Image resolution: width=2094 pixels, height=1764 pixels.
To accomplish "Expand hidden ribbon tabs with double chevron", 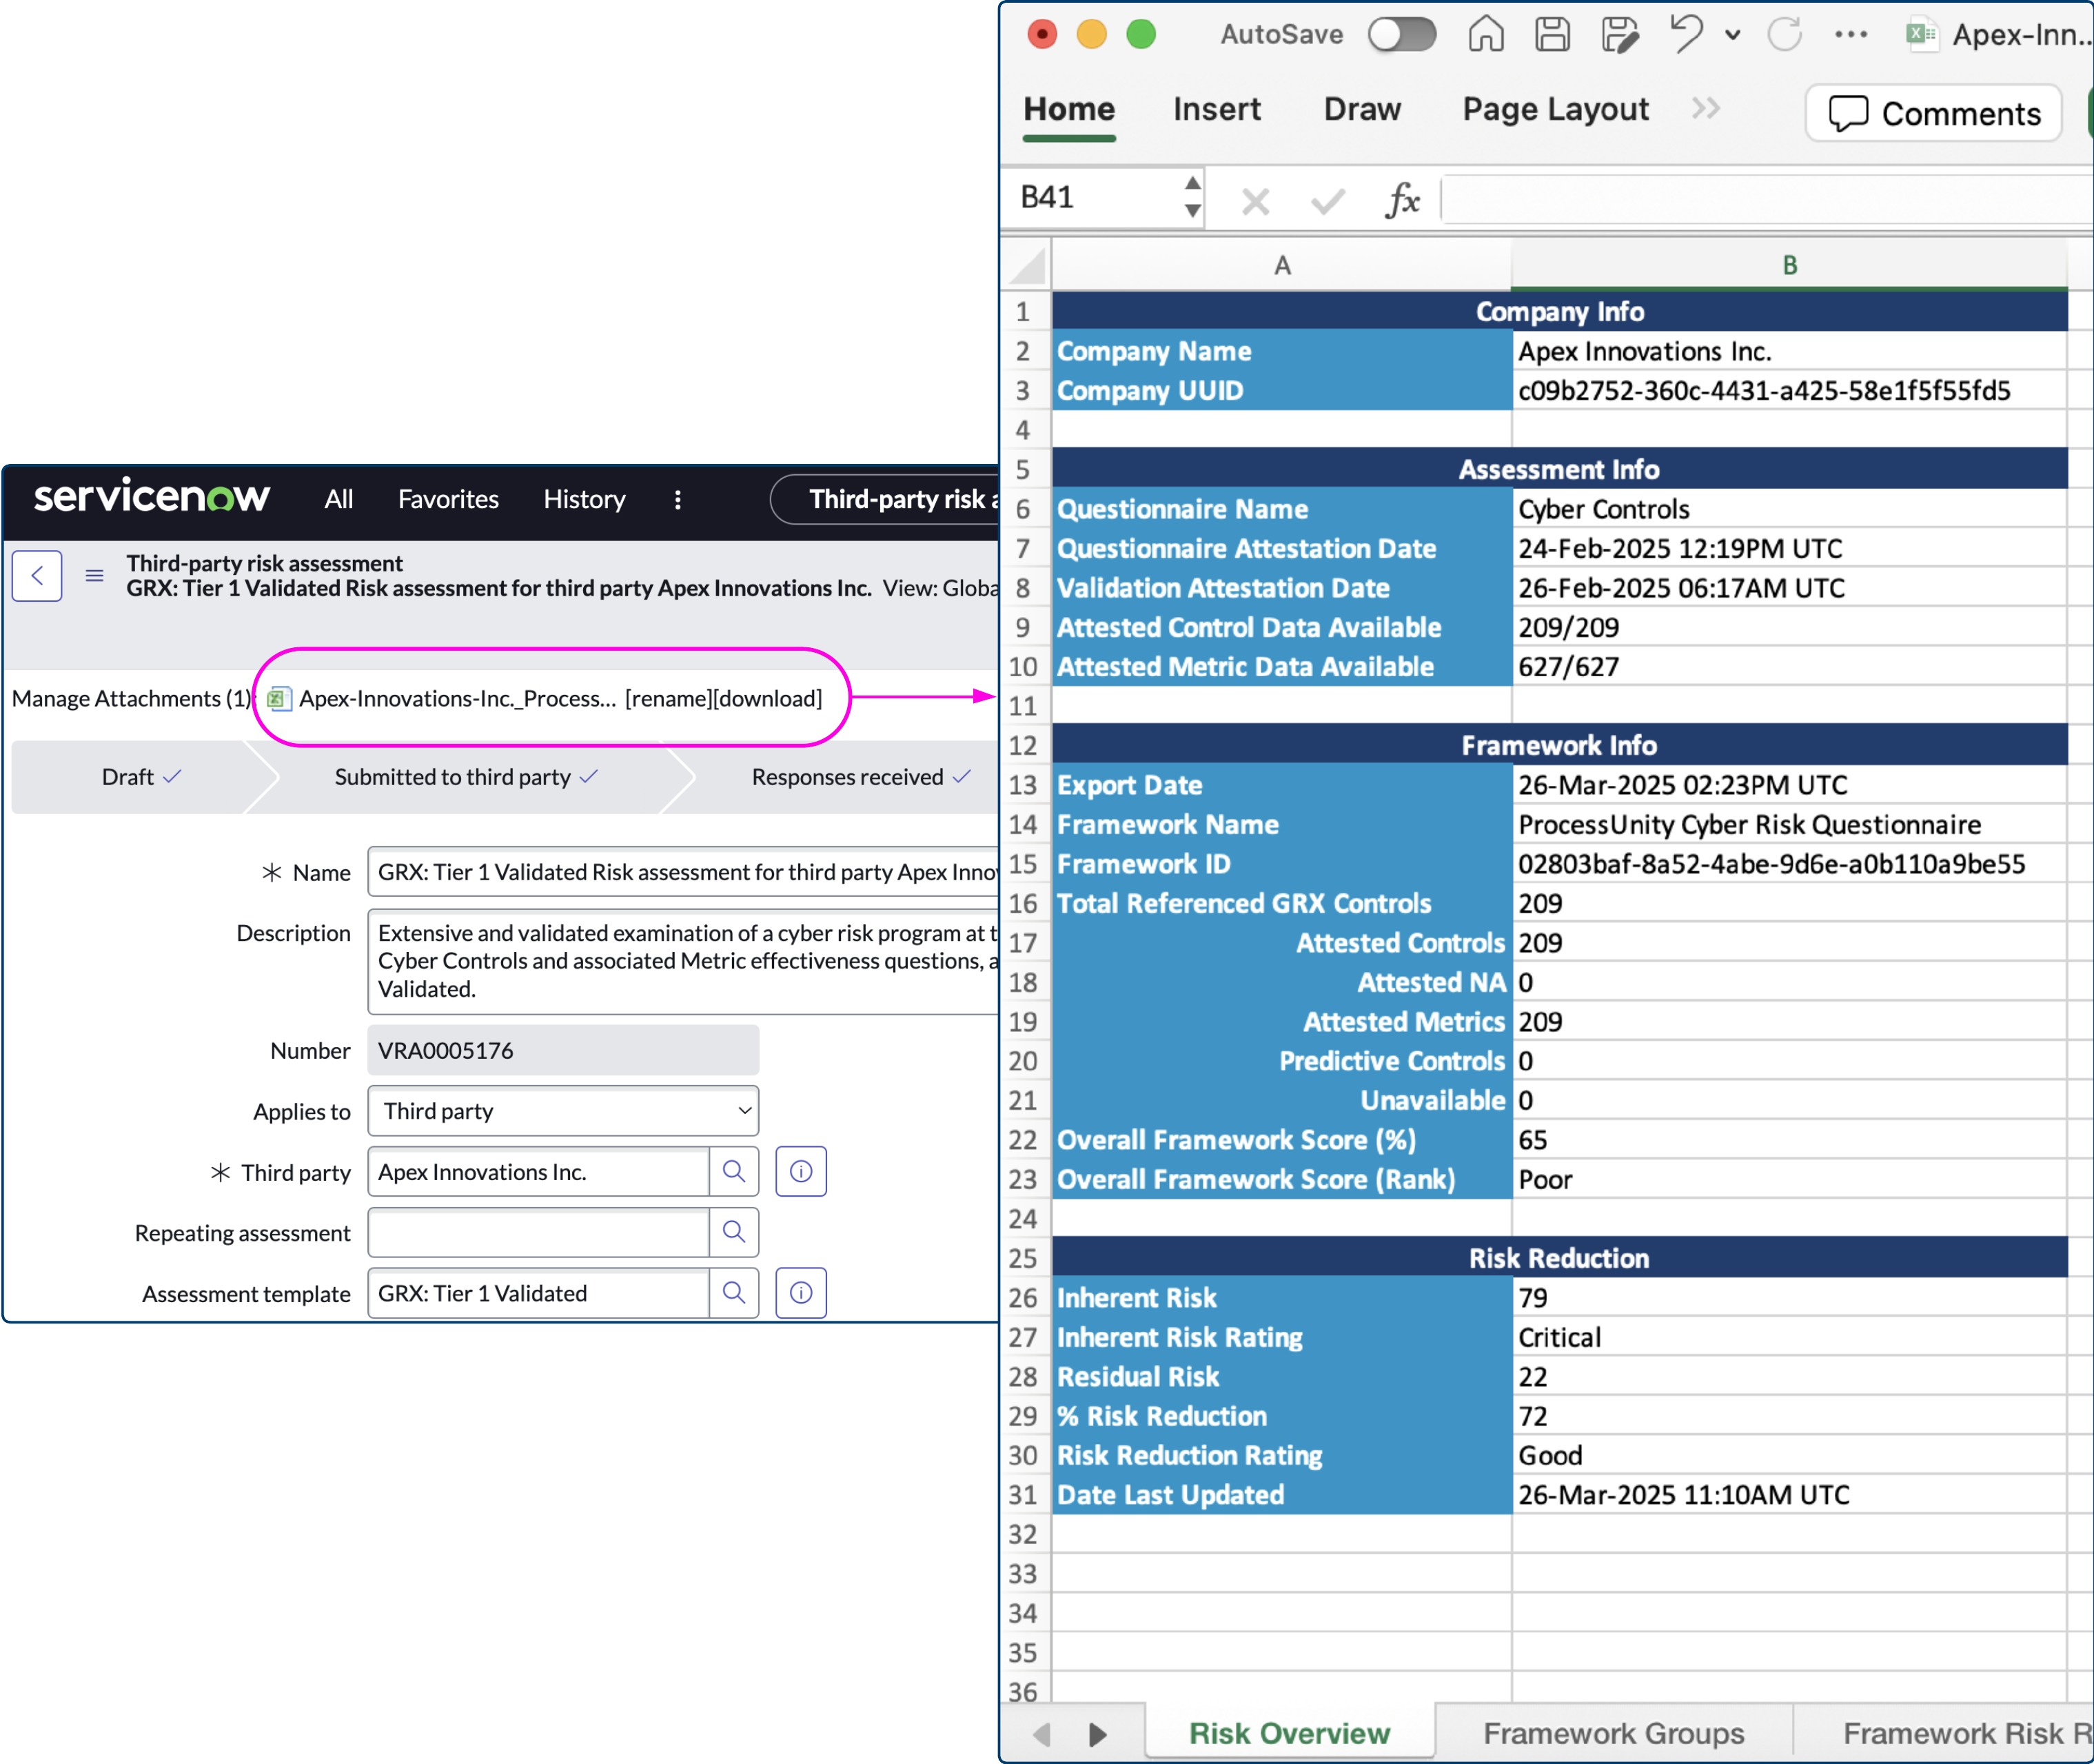I will click(1706, 108).
